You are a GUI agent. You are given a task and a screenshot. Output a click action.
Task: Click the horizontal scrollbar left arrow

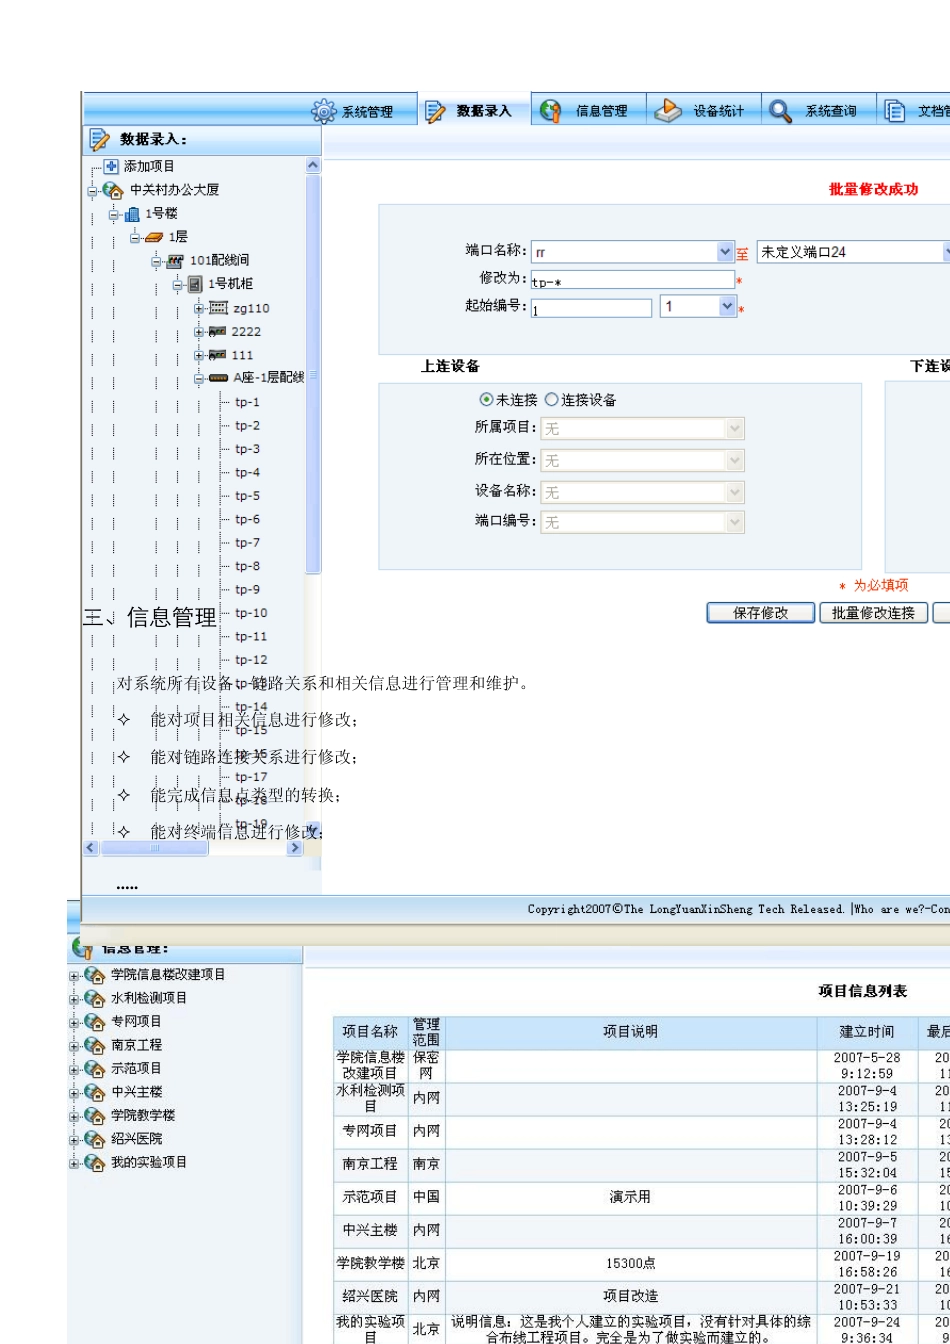[91, 848]
